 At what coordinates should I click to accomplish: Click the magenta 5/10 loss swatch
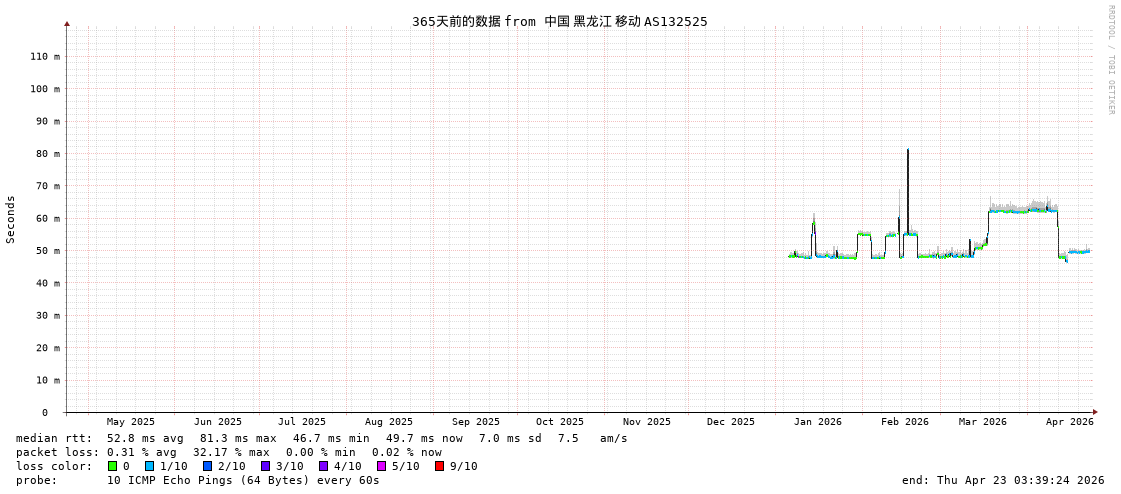tap(381, 466)
